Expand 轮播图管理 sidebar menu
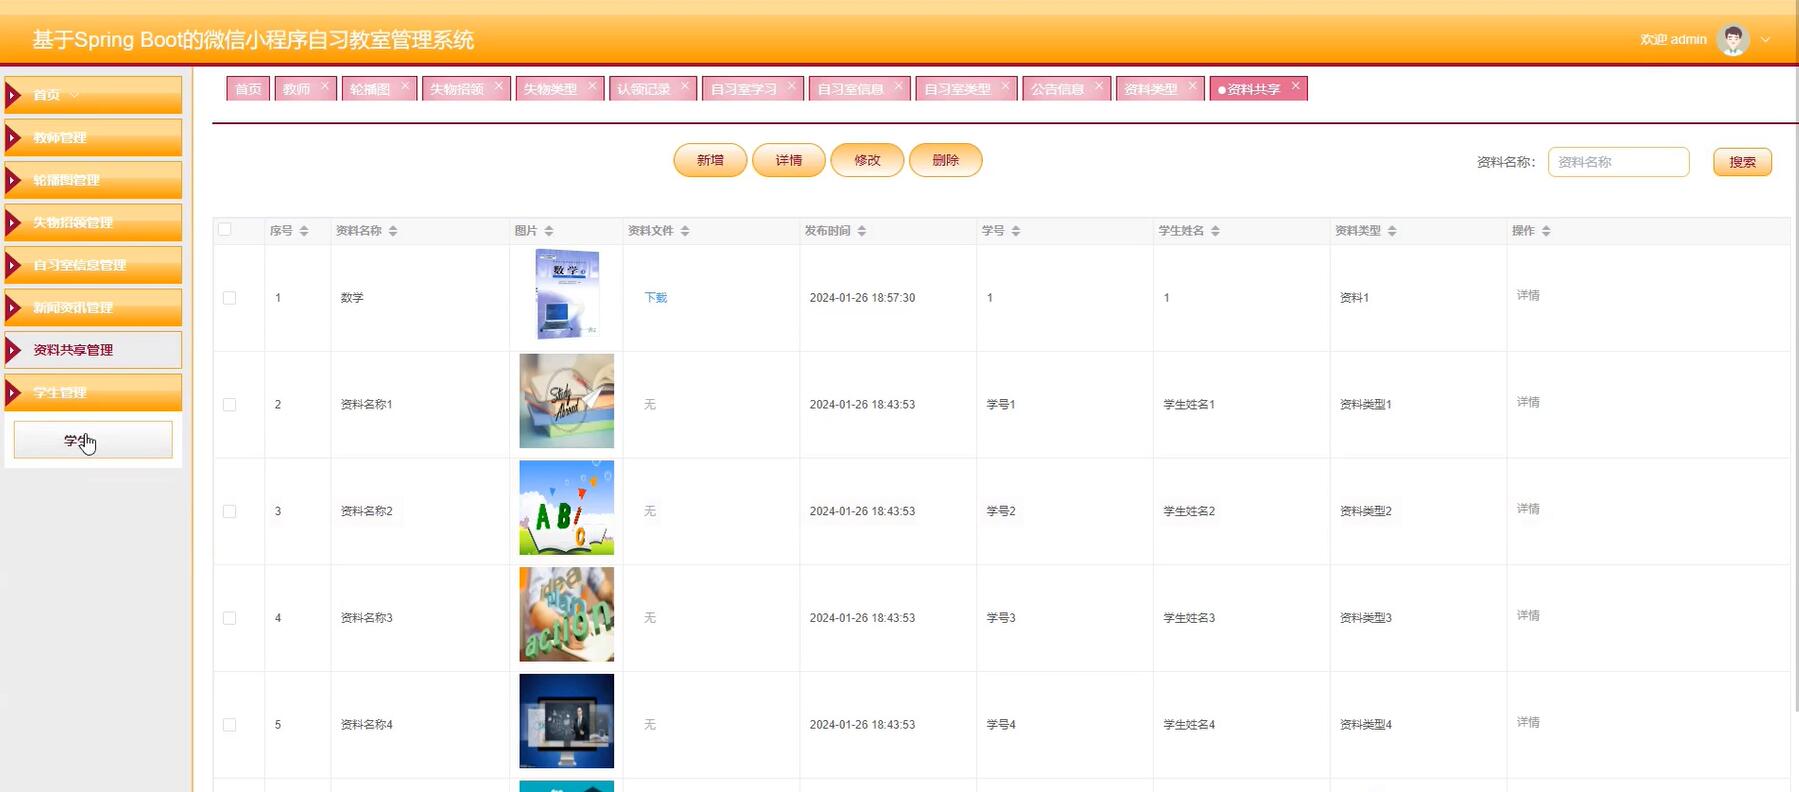1799x792 pixels. coord(93,180)
